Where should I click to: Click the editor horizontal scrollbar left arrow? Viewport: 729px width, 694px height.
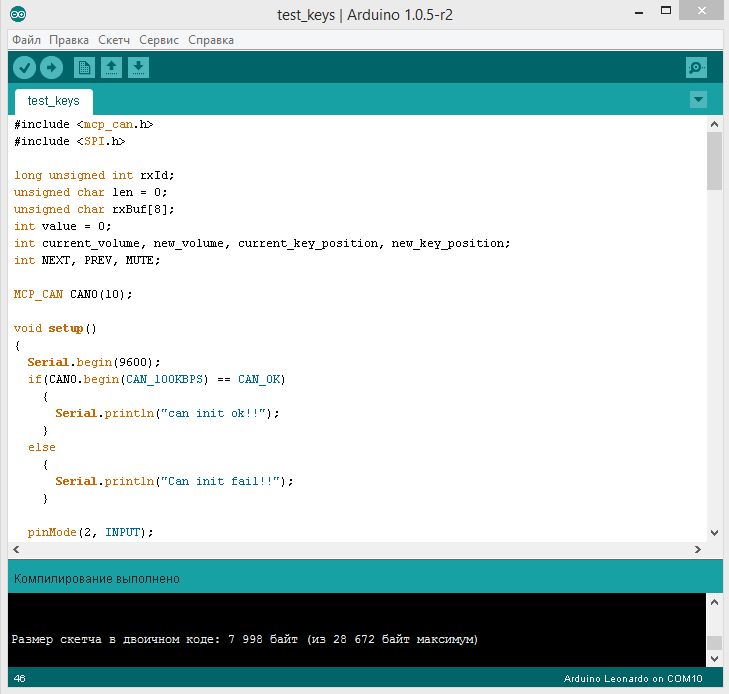[15, 550]
